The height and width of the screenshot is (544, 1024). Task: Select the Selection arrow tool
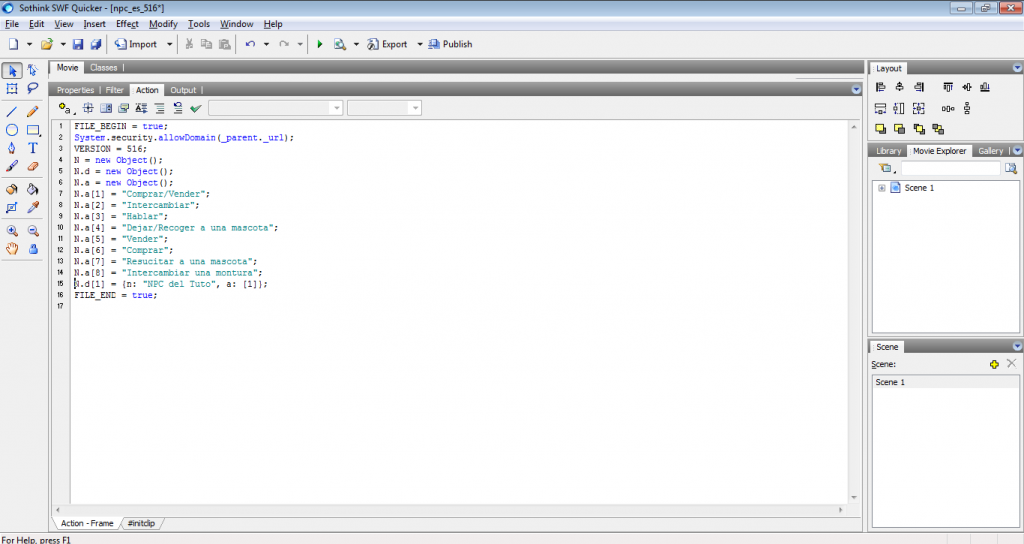coord(12,71)
